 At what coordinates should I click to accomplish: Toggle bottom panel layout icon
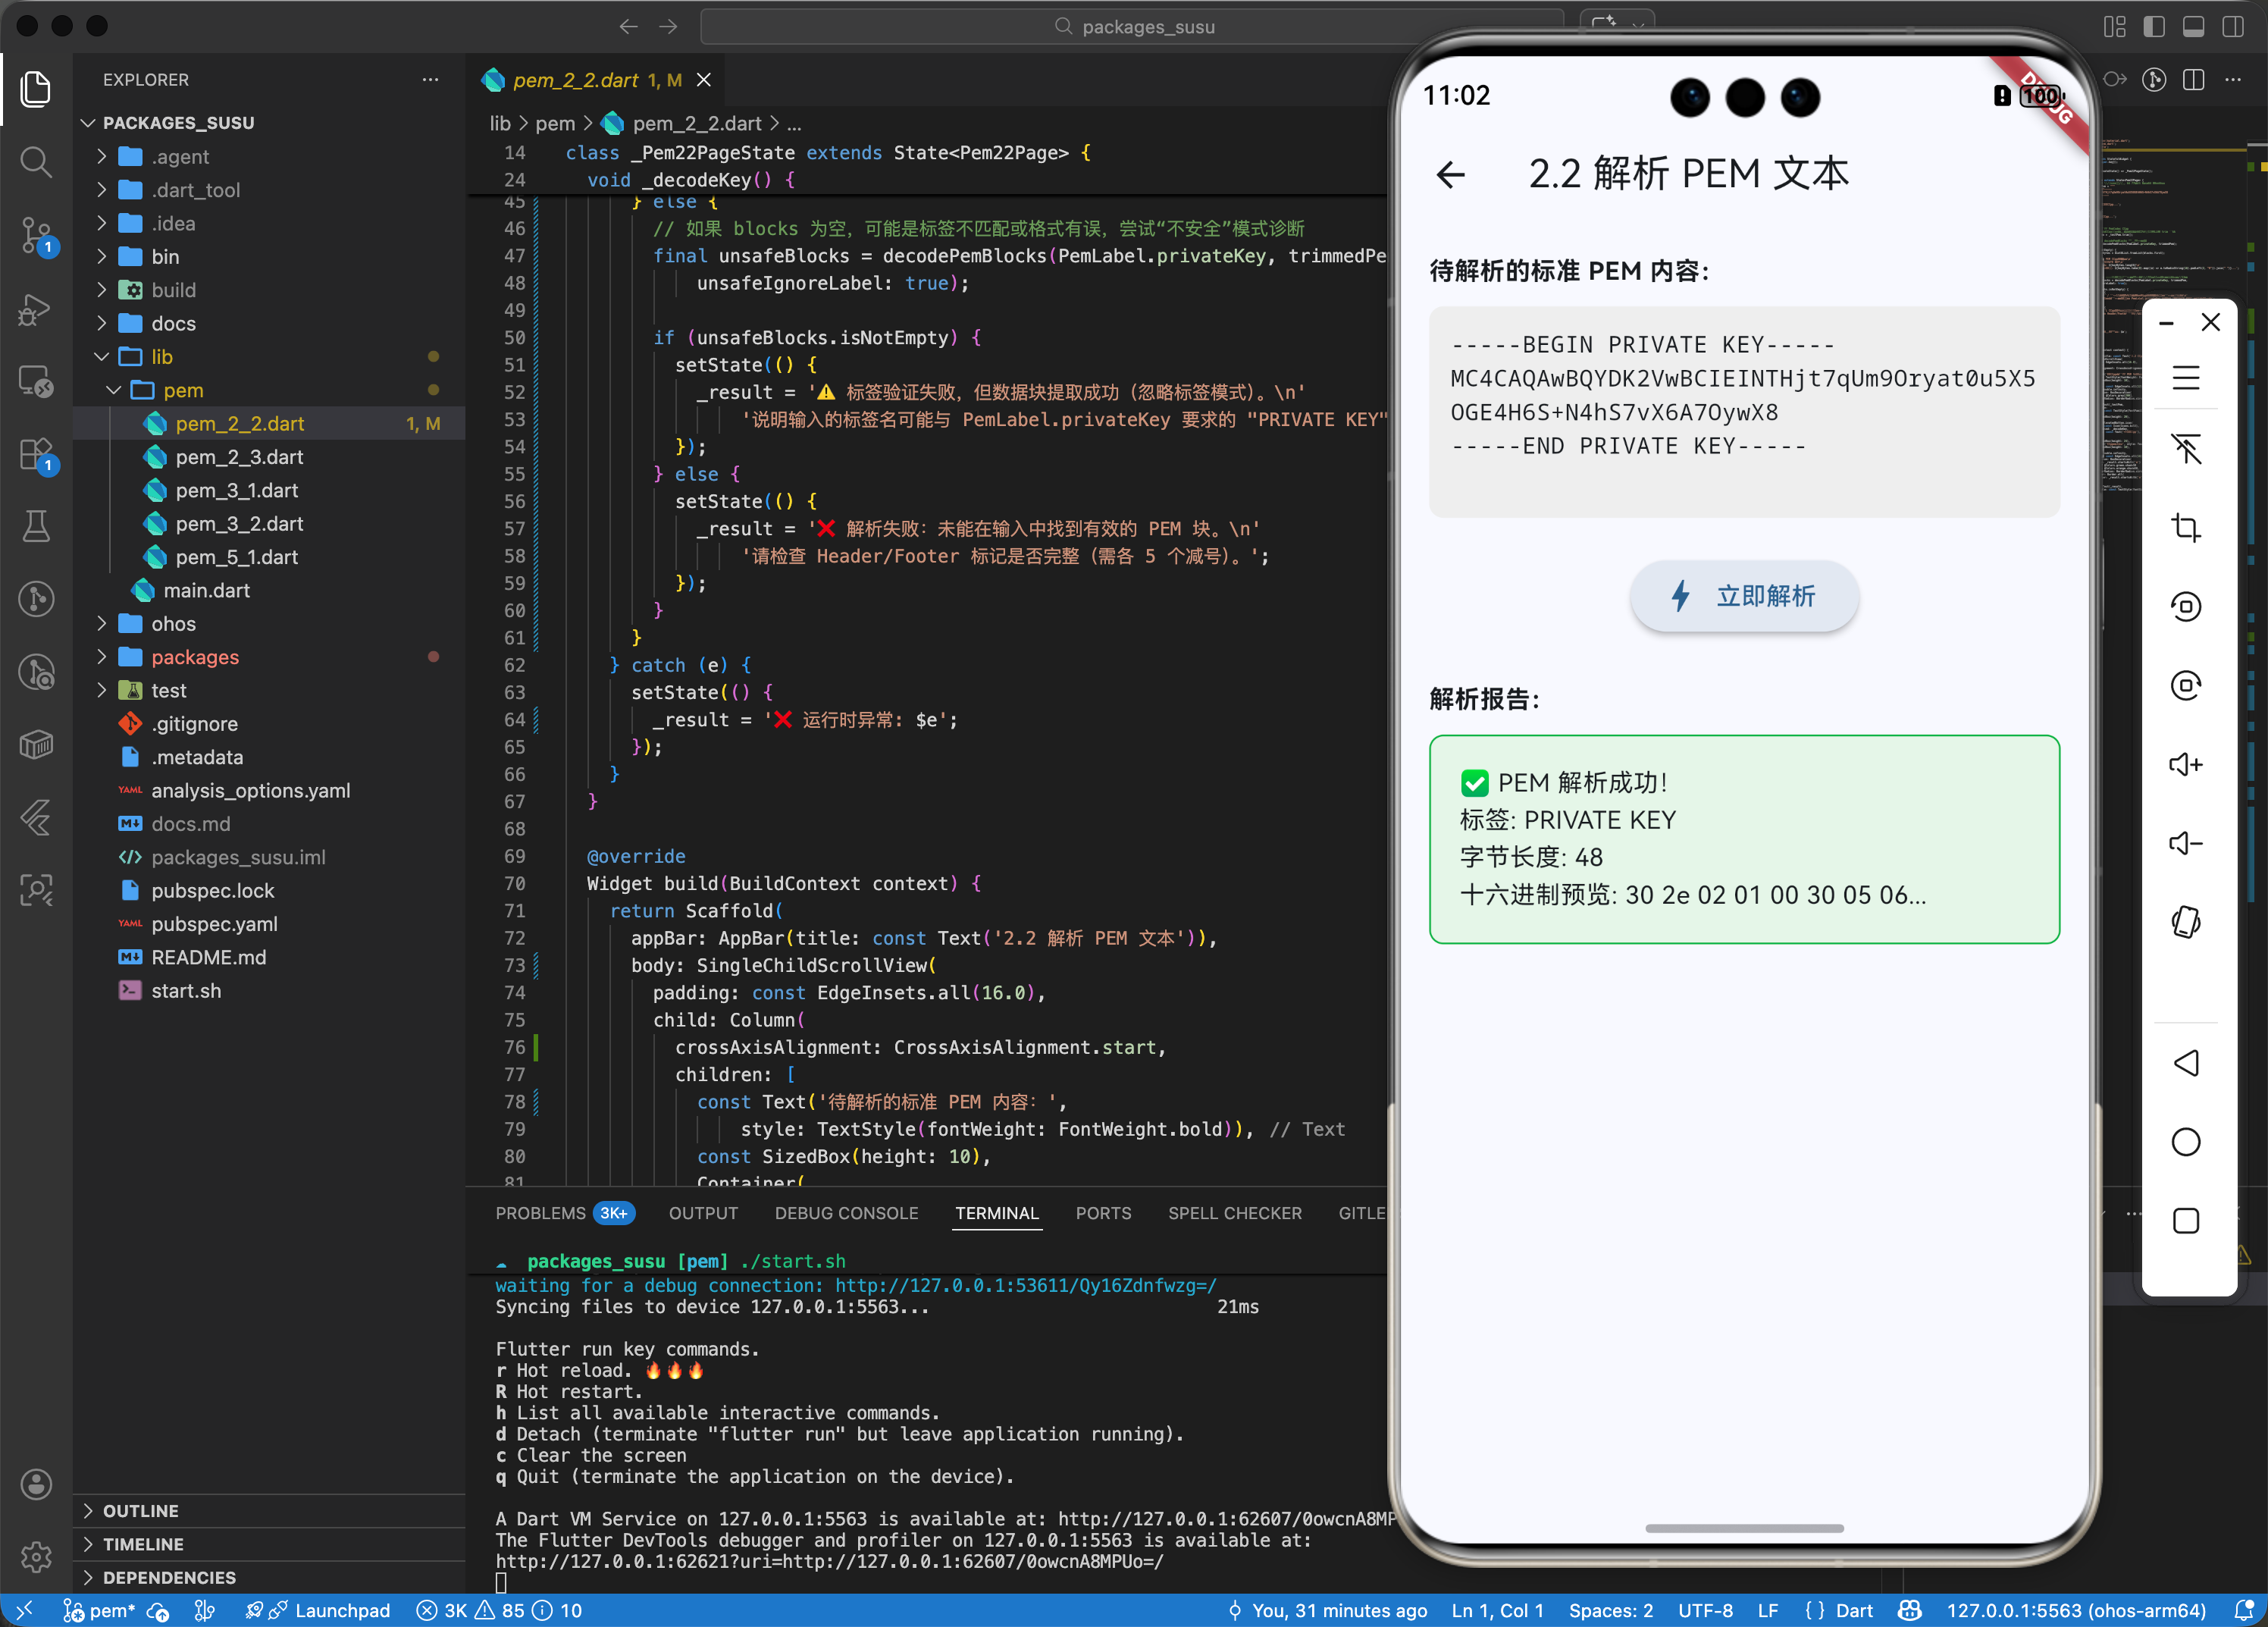tap(2193, 27)
